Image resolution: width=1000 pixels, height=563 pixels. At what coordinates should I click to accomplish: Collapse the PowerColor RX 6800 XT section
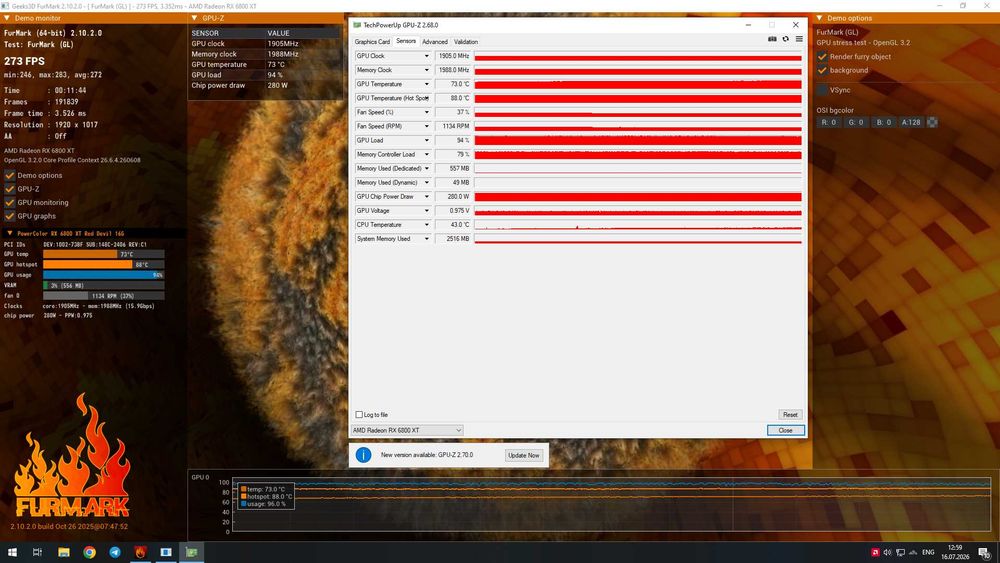10,233
